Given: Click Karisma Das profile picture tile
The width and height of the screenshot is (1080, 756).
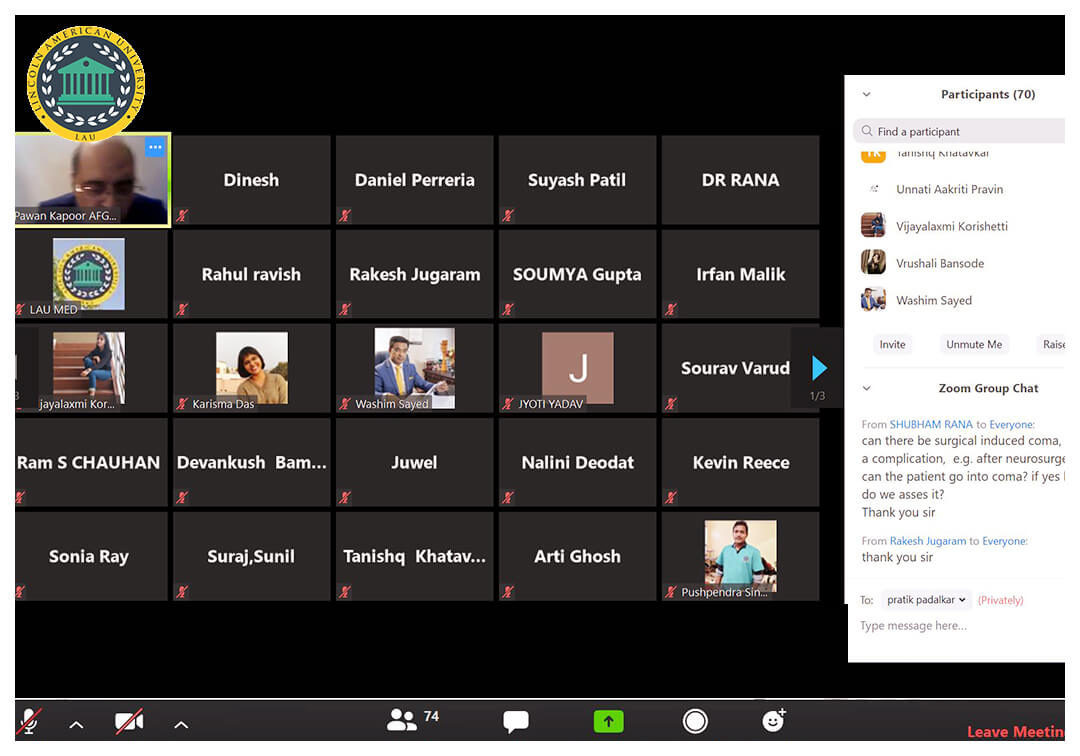Looking at the screenshot, I should tap(251, 368).
